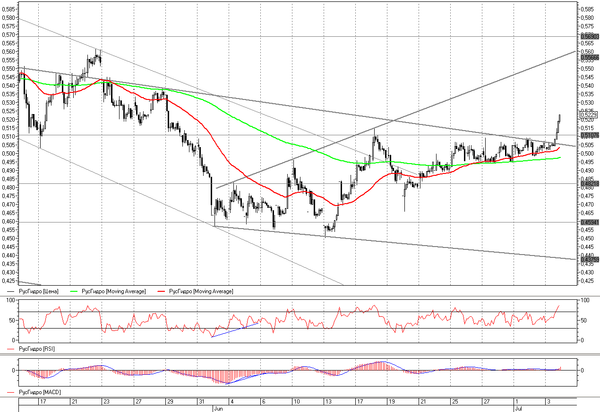Click the last candle at chart's right edge

[x=559, y=119]
